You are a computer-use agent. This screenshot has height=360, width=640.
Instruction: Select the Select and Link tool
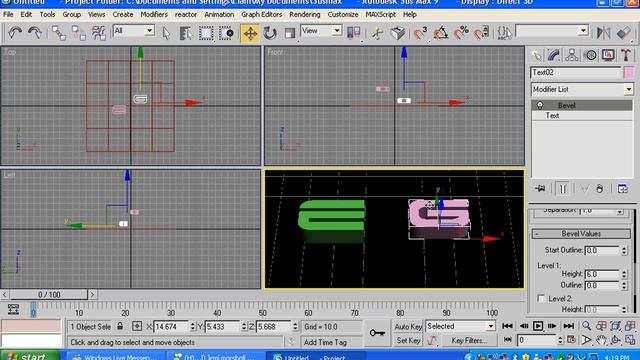click(x=58, y=33)
